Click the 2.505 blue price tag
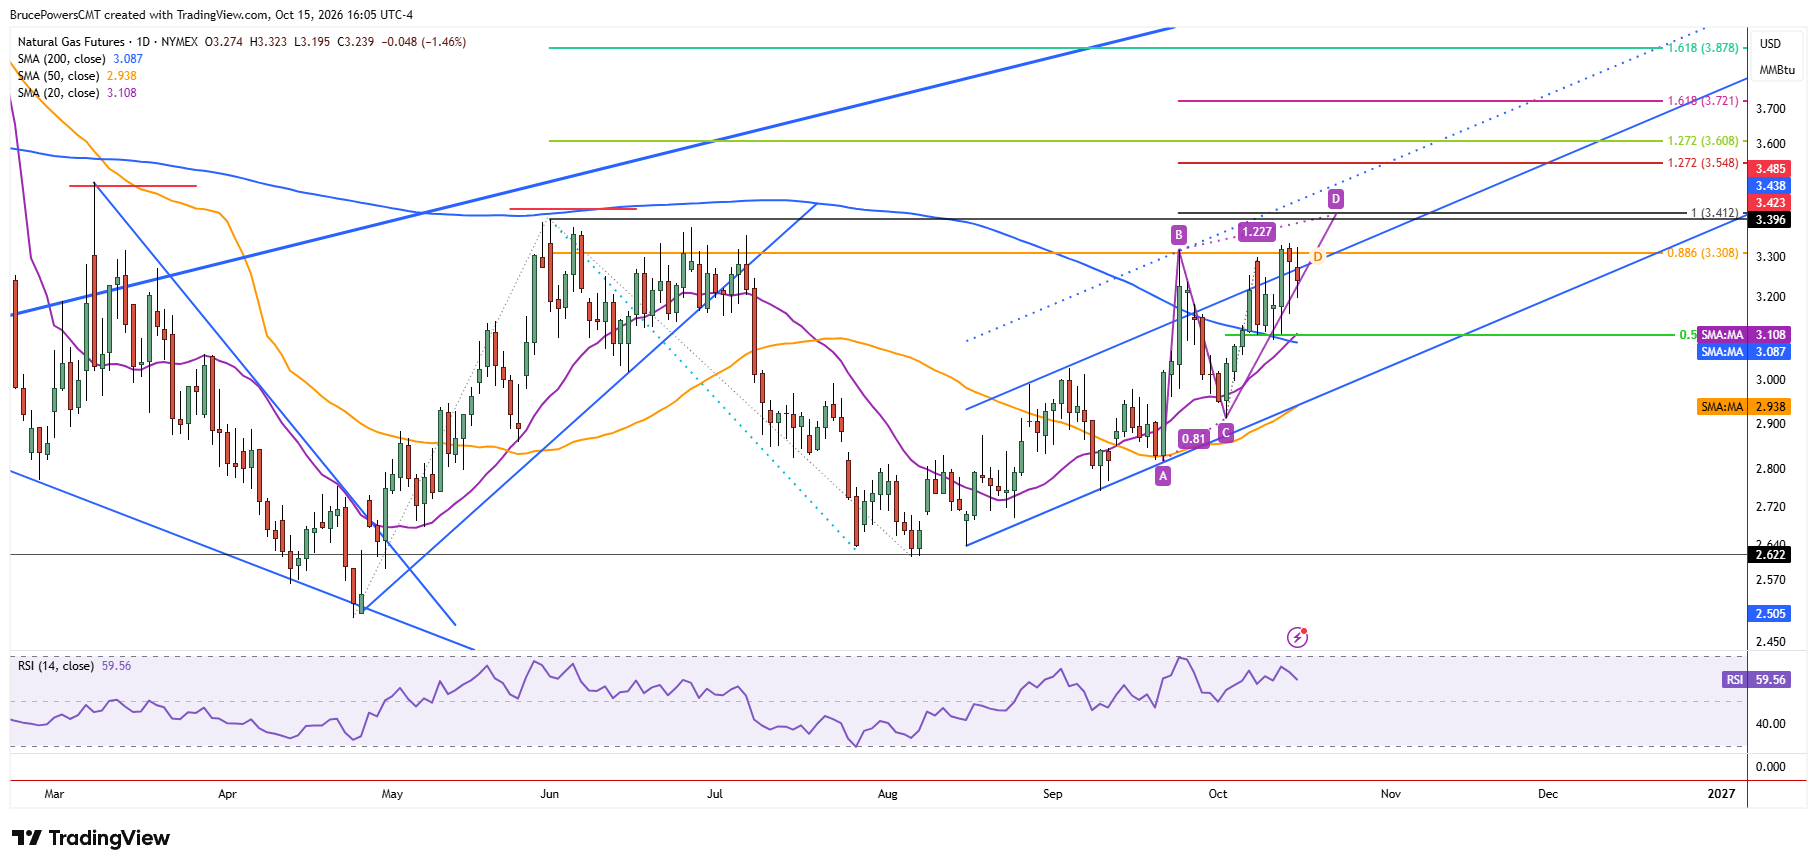 pyautogui.click(x=1770, y=614)
